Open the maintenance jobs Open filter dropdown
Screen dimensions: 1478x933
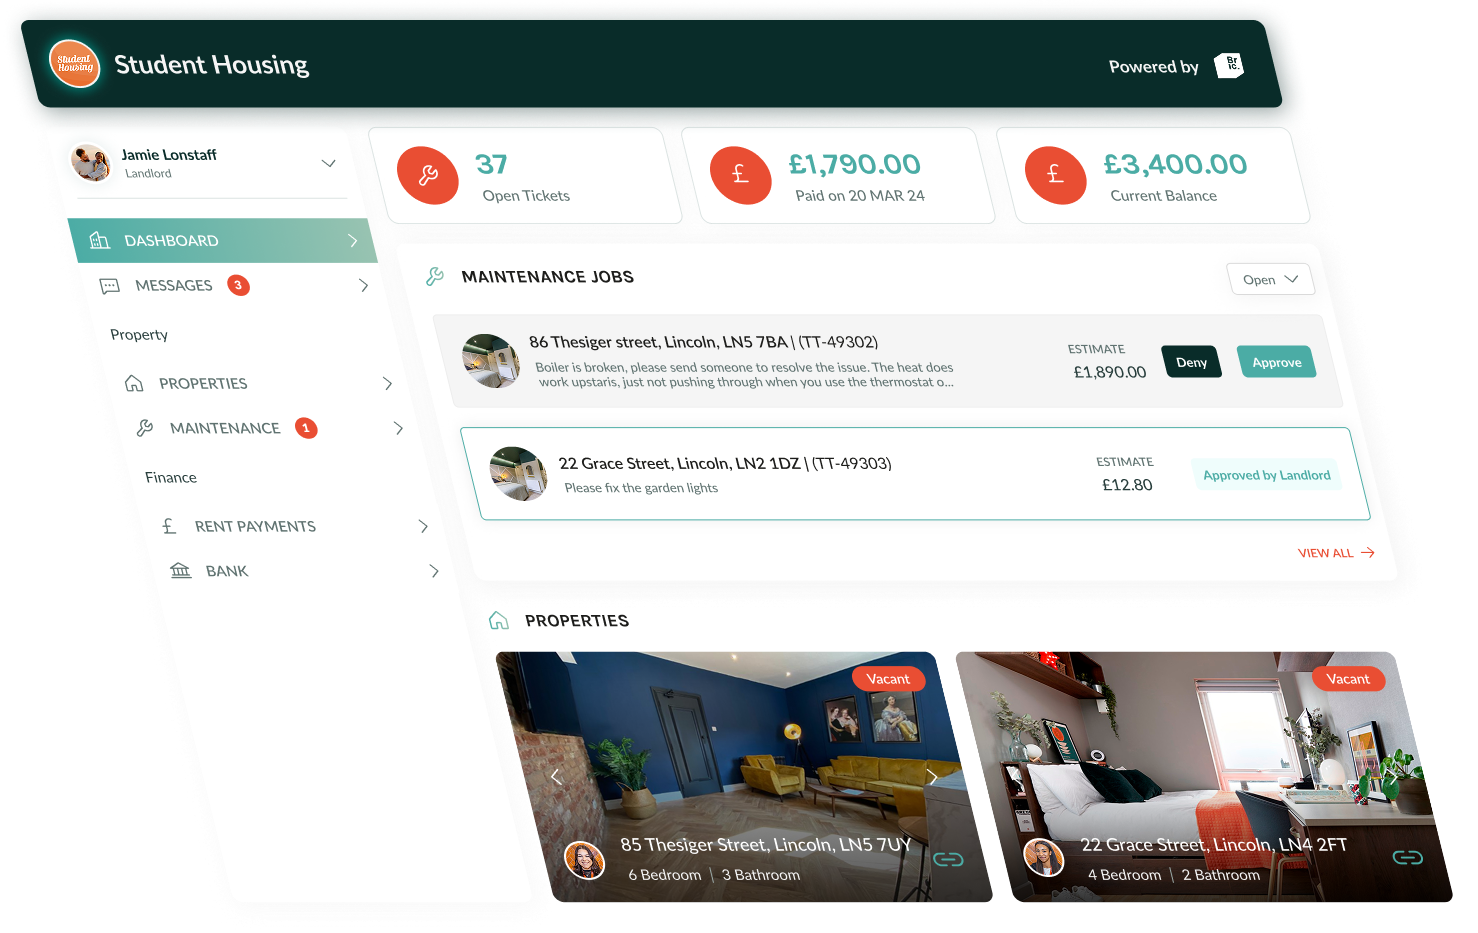1270,278
